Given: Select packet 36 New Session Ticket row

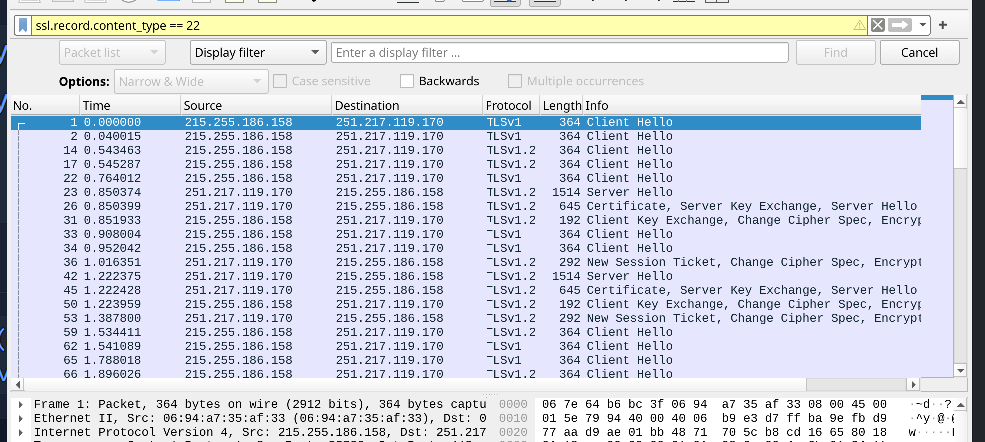Looking at the screenshot, I should click(466, 262).
